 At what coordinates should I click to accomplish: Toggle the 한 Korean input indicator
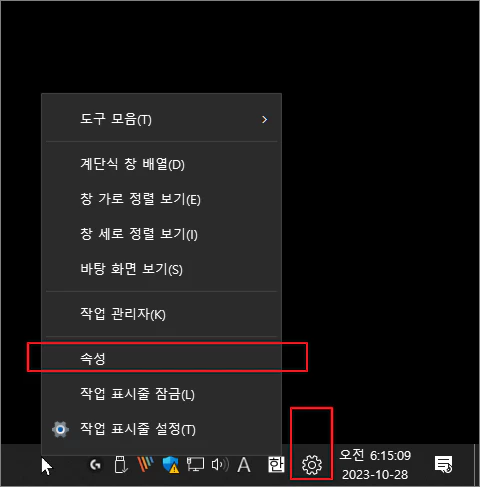[x=276, y=464]
